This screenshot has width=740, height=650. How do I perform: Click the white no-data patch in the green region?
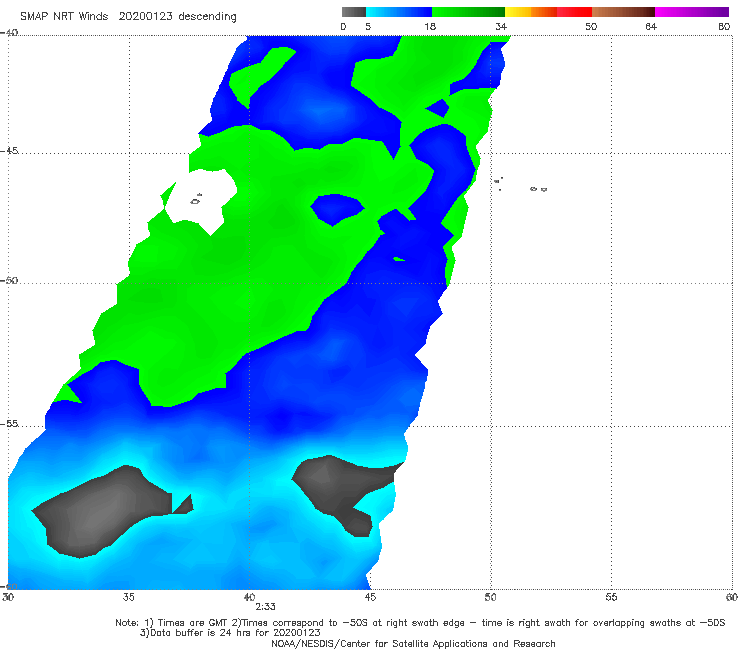click(x=201, y=202)
